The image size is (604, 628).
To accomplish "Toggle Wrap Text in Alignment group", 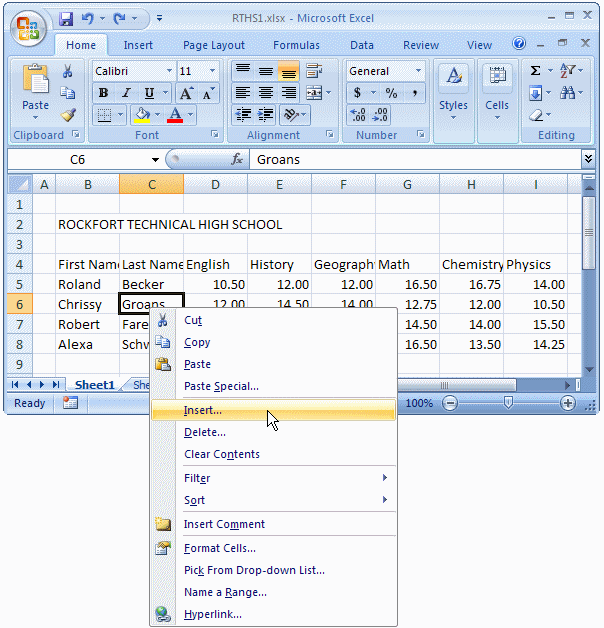I will pos(314,71).
